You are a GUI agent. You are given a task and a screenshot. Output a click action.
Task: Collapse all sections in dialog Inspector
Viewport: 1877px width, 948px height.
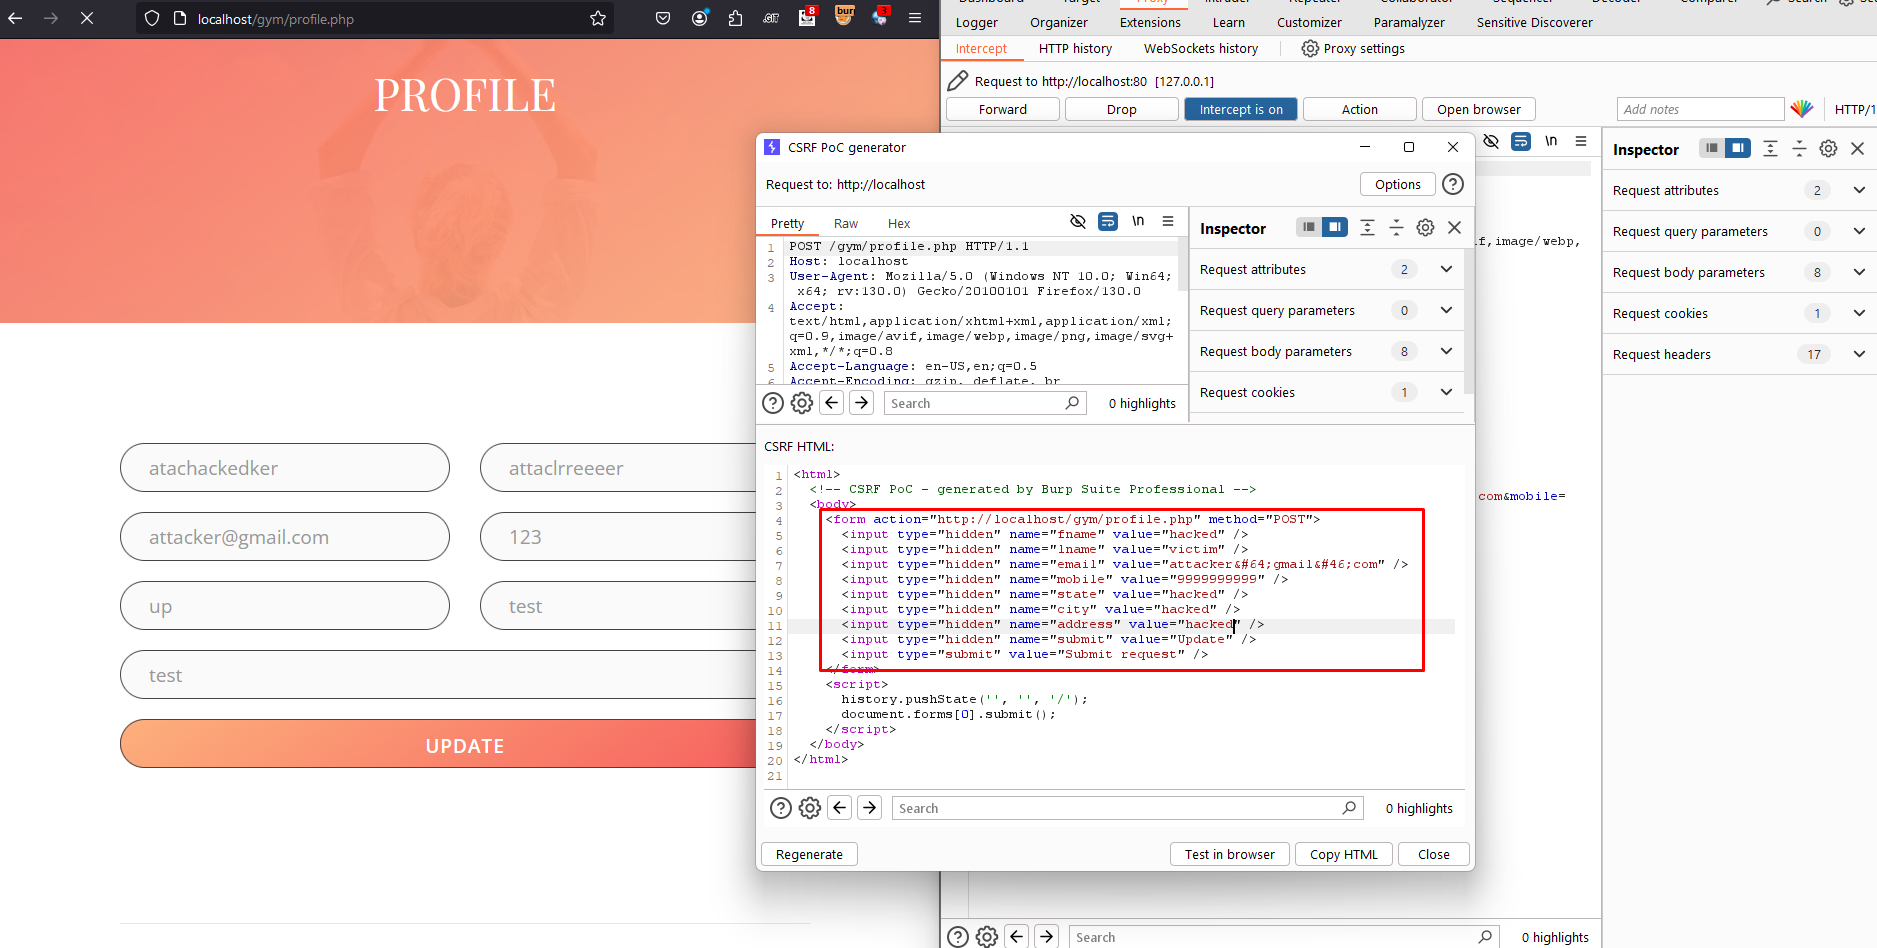(x=1396, y=228)
